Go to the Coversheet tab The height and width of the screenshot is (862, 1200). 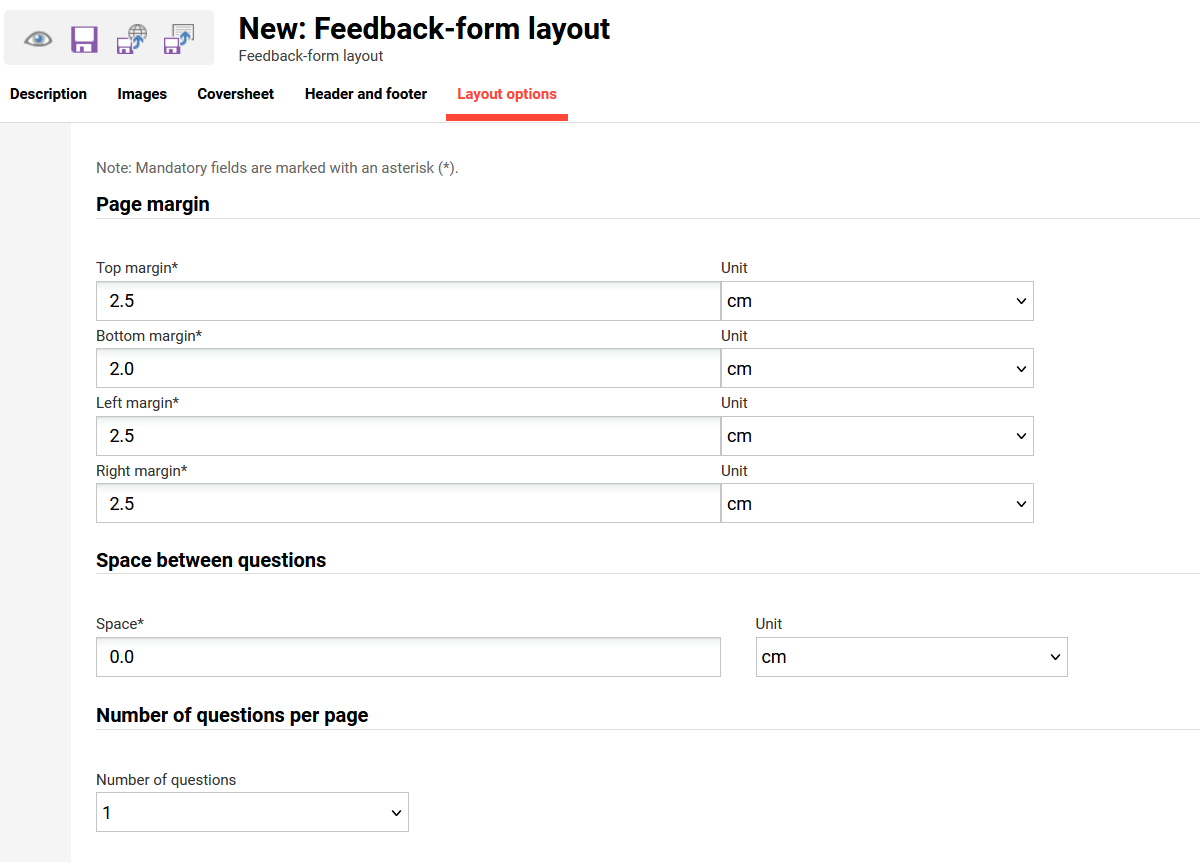236,94
